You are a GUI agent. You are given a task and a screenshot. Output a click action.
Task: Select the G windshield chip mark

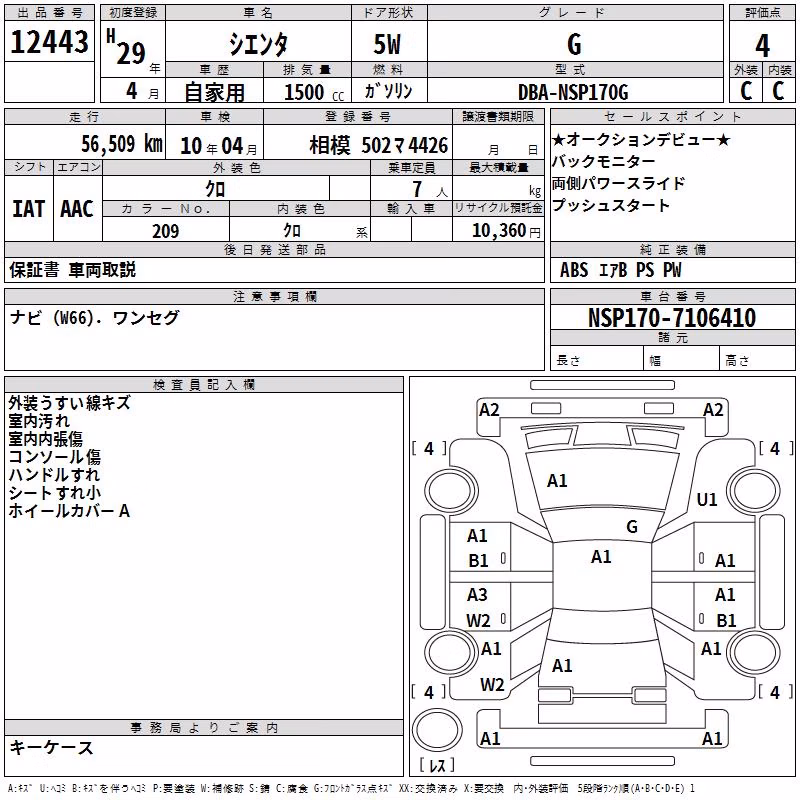click(x=632, y=527)
